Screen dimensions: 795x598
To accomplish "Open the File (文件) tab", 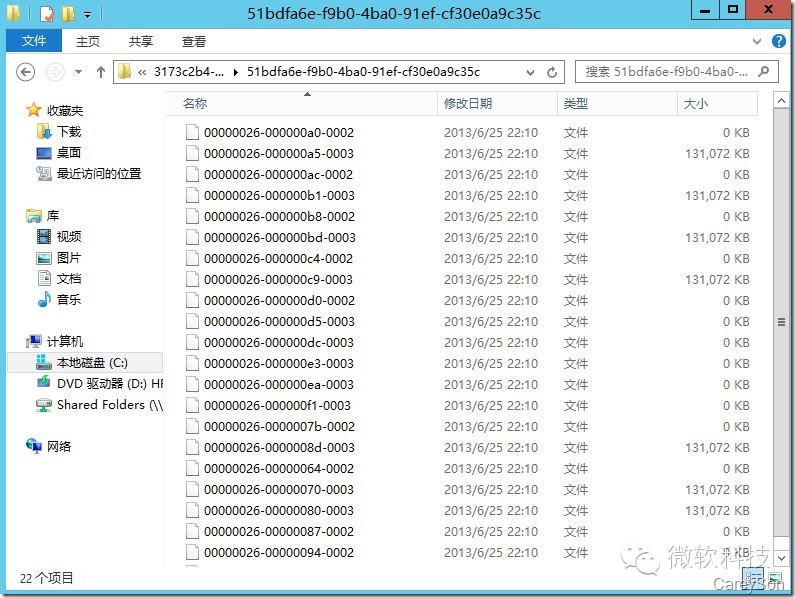I will pos(34,41).
